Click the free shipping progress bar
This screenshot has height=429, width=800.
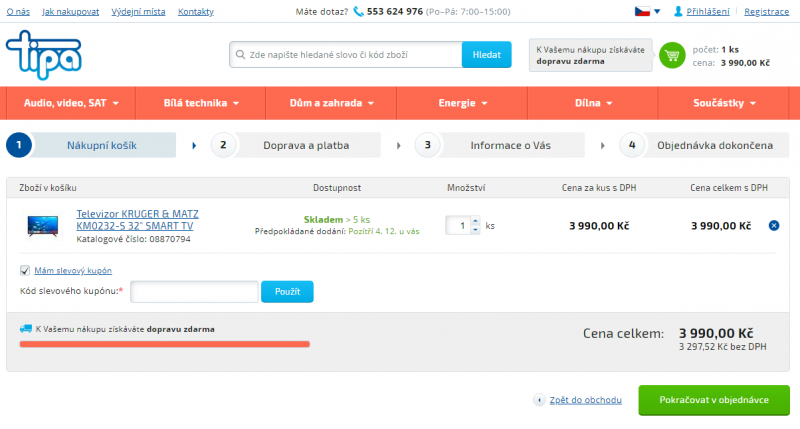click(164, 344)
